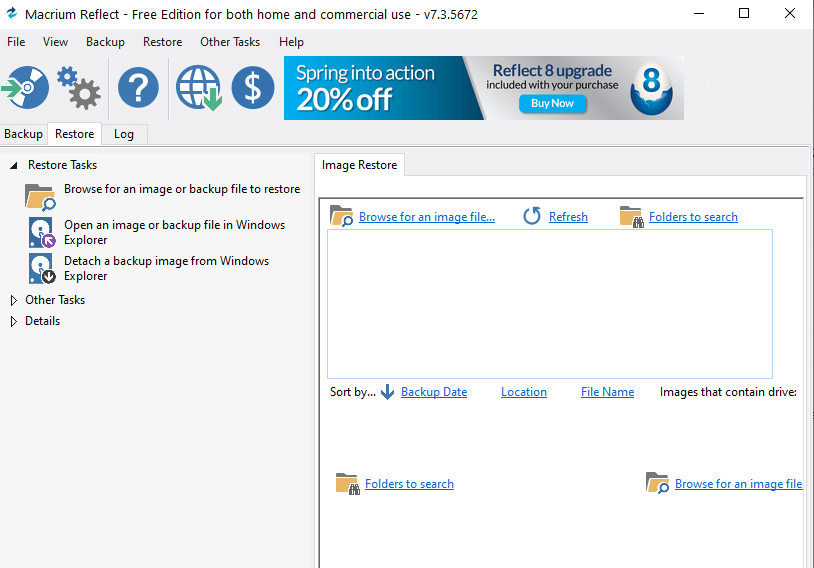Open the Other Tasks menu

[x=230, y=42]
